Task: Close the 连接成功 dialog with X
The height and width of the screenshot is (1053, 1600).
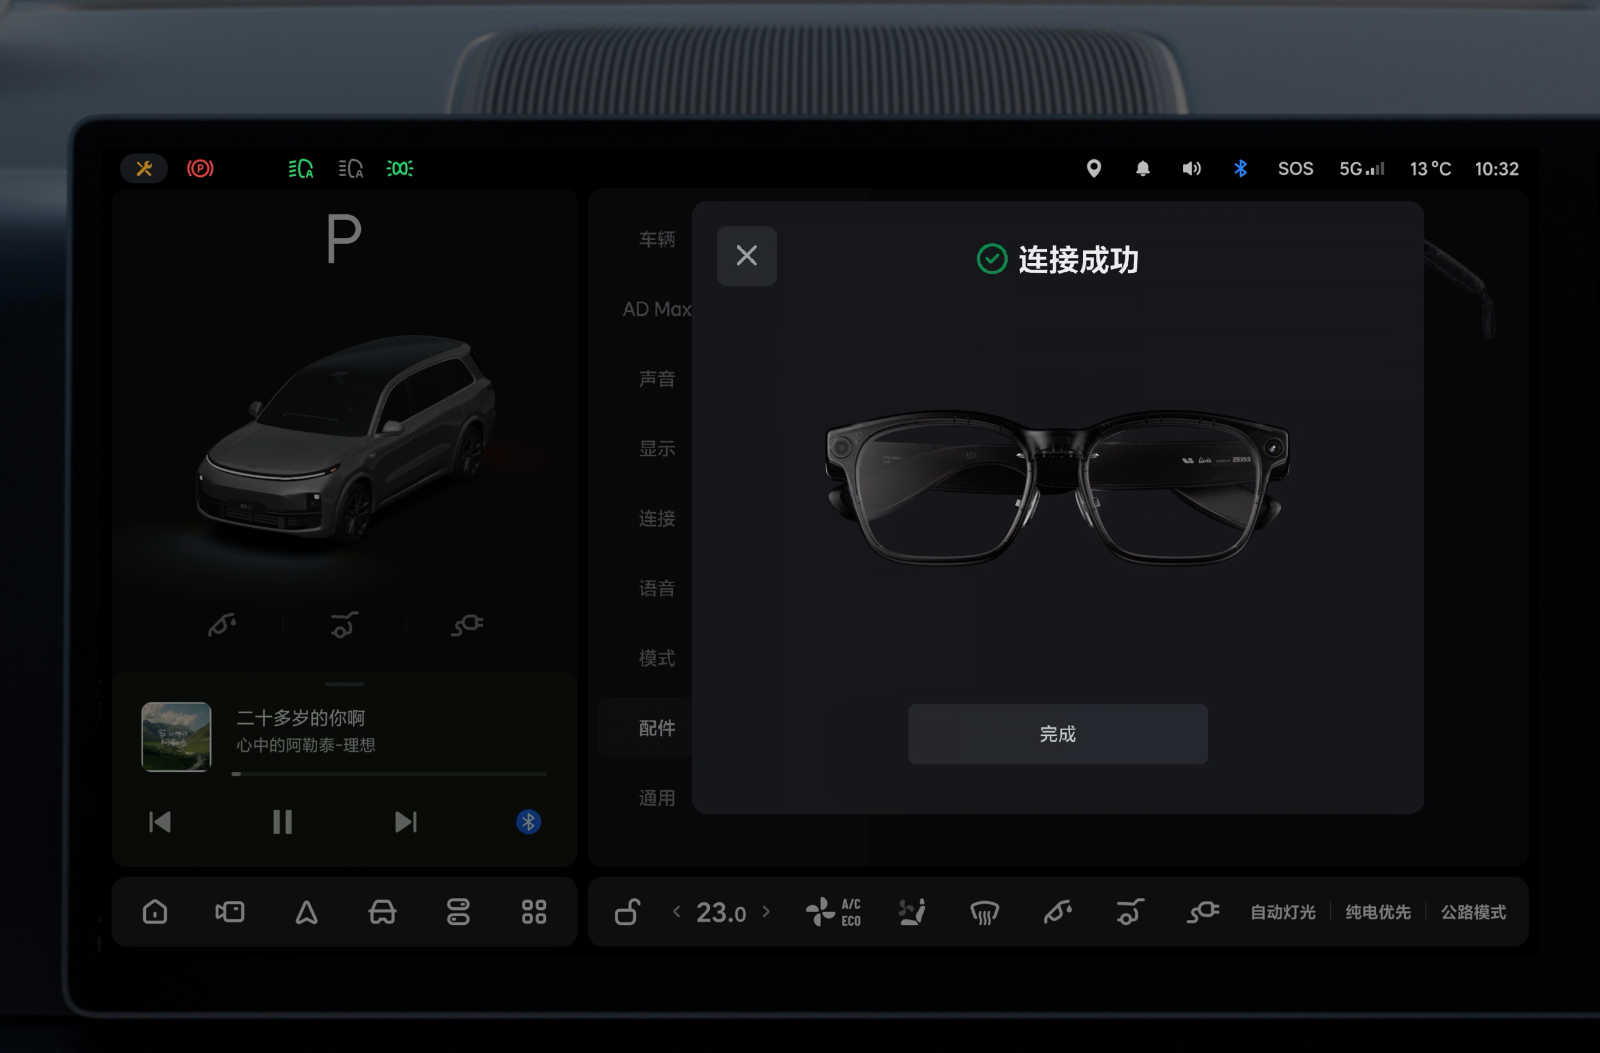Action: point(746,256)
